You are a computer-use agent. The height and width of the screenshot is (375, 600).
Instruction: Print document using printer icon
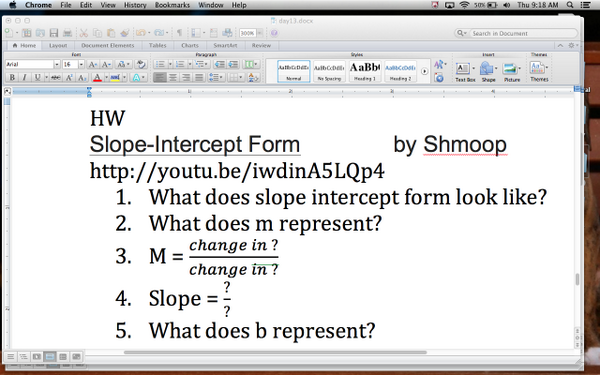click(67, 33)
